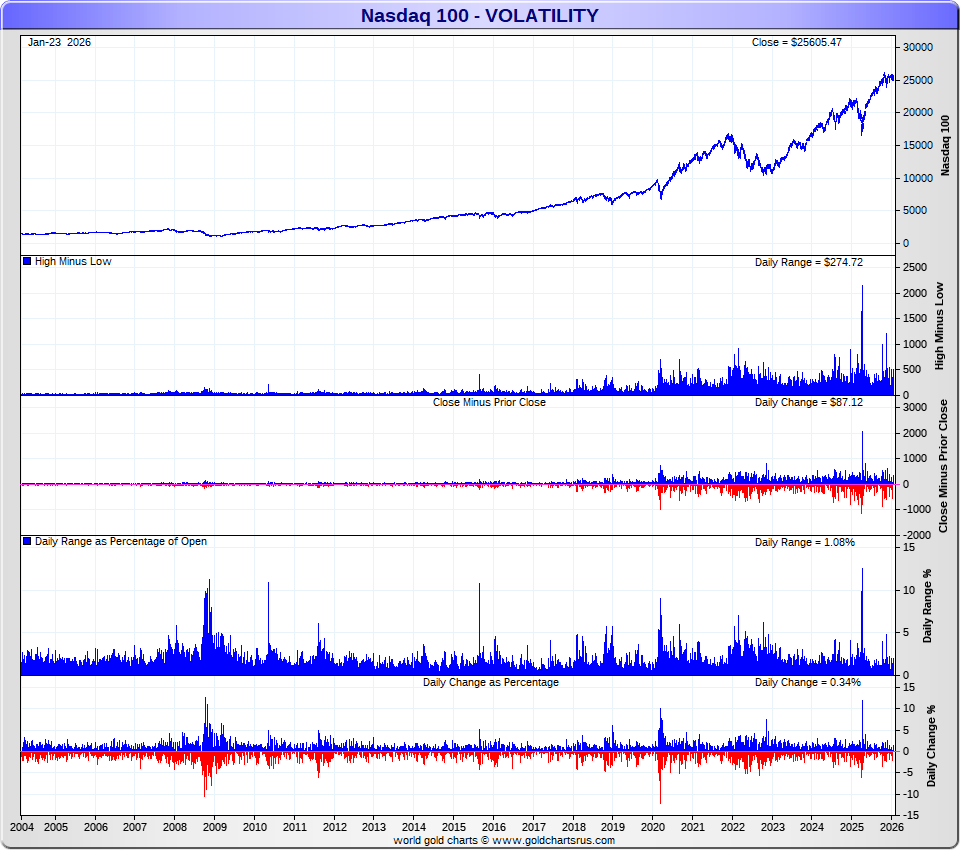Click the blue 'Daily Range as Percentage' legend square
The width and height of the screenshot is (960, 850).
(x=27, y=541)
